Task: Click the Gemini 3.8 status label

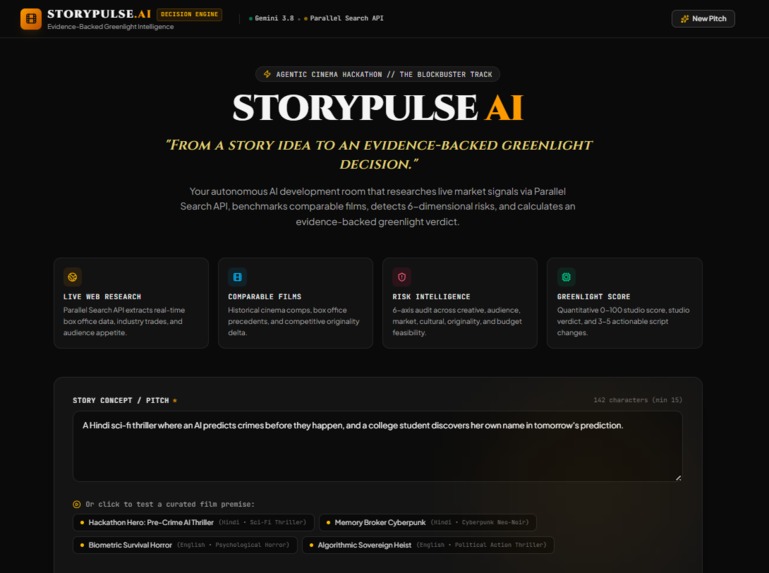Action: click(x=274, y=18)
